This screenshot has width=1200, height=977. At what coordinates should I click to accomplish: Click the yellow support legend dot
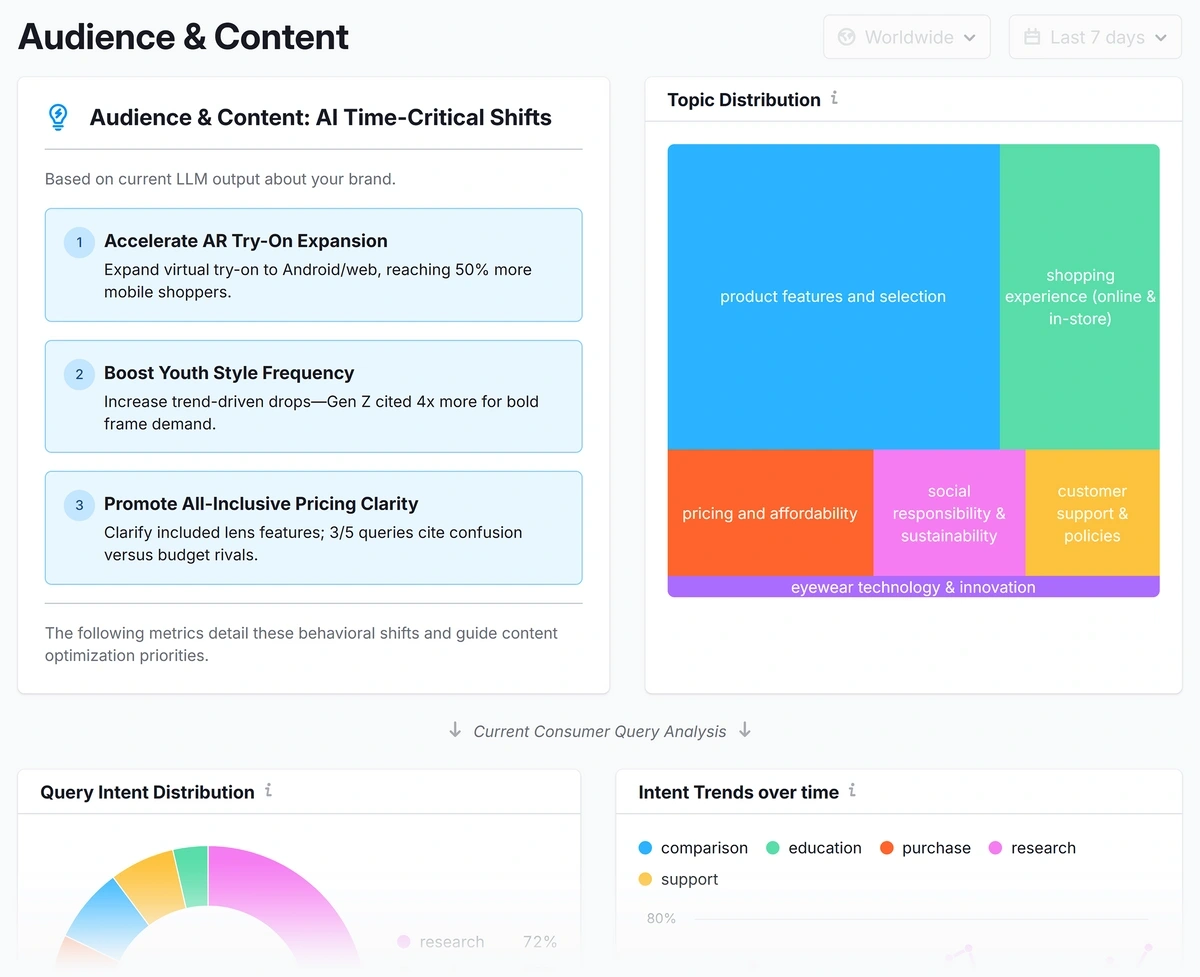tap(645, 879)
